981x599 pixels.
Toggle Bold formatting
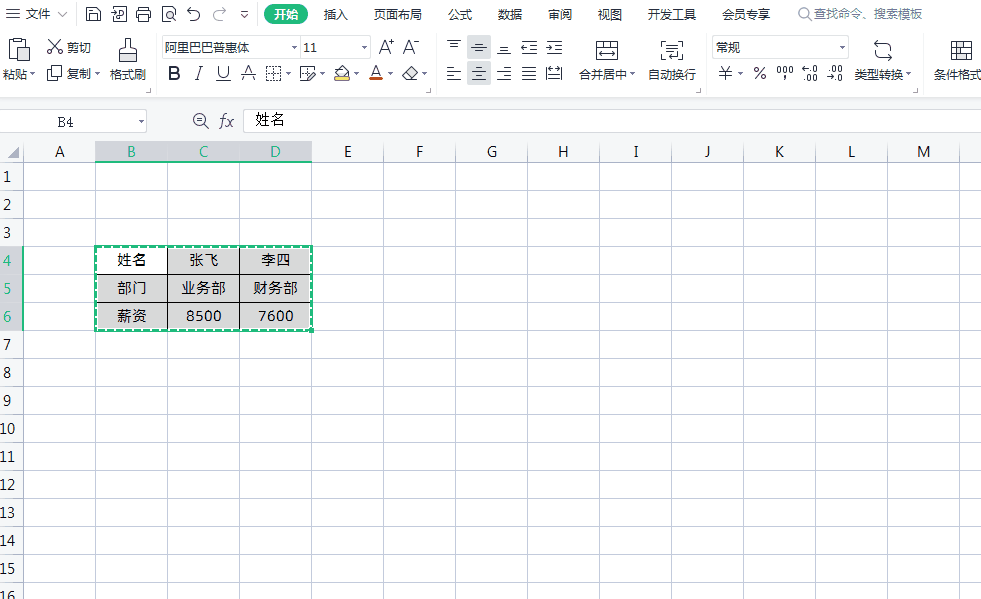[x=174, y=74]
